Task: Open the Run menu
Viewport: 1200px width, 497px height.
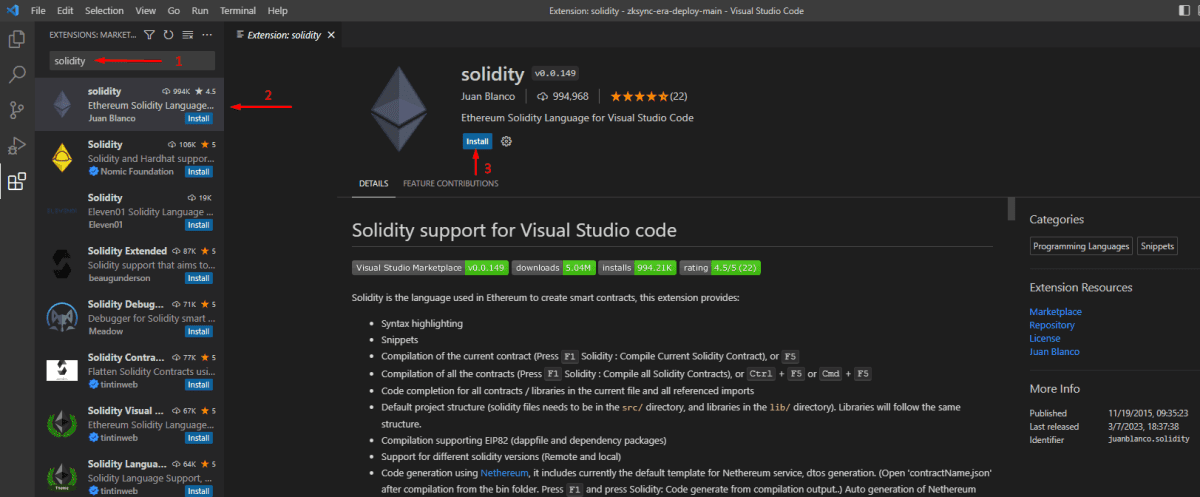Action: pyautogui.click(x=200, y=10)
